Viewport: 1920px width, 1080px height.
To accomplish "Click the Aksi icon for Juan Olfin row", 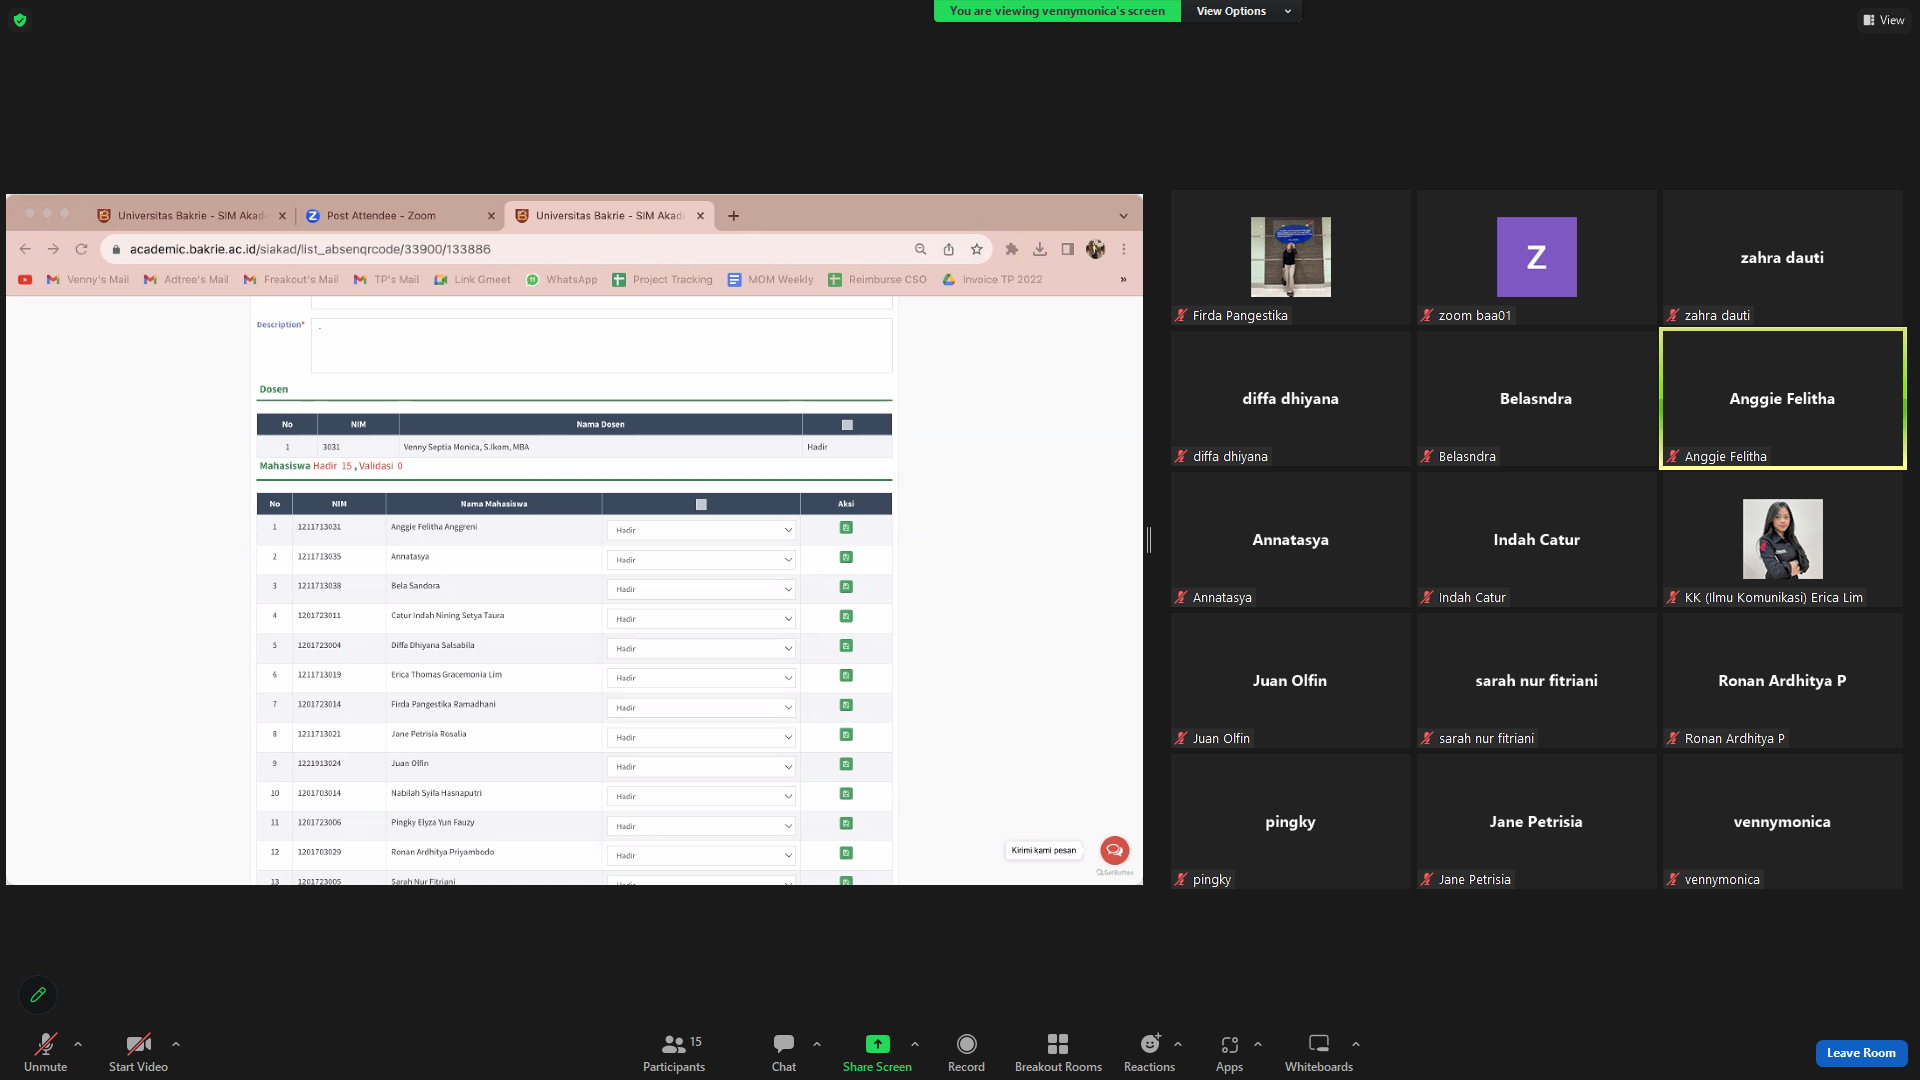I will pos(846,764).
